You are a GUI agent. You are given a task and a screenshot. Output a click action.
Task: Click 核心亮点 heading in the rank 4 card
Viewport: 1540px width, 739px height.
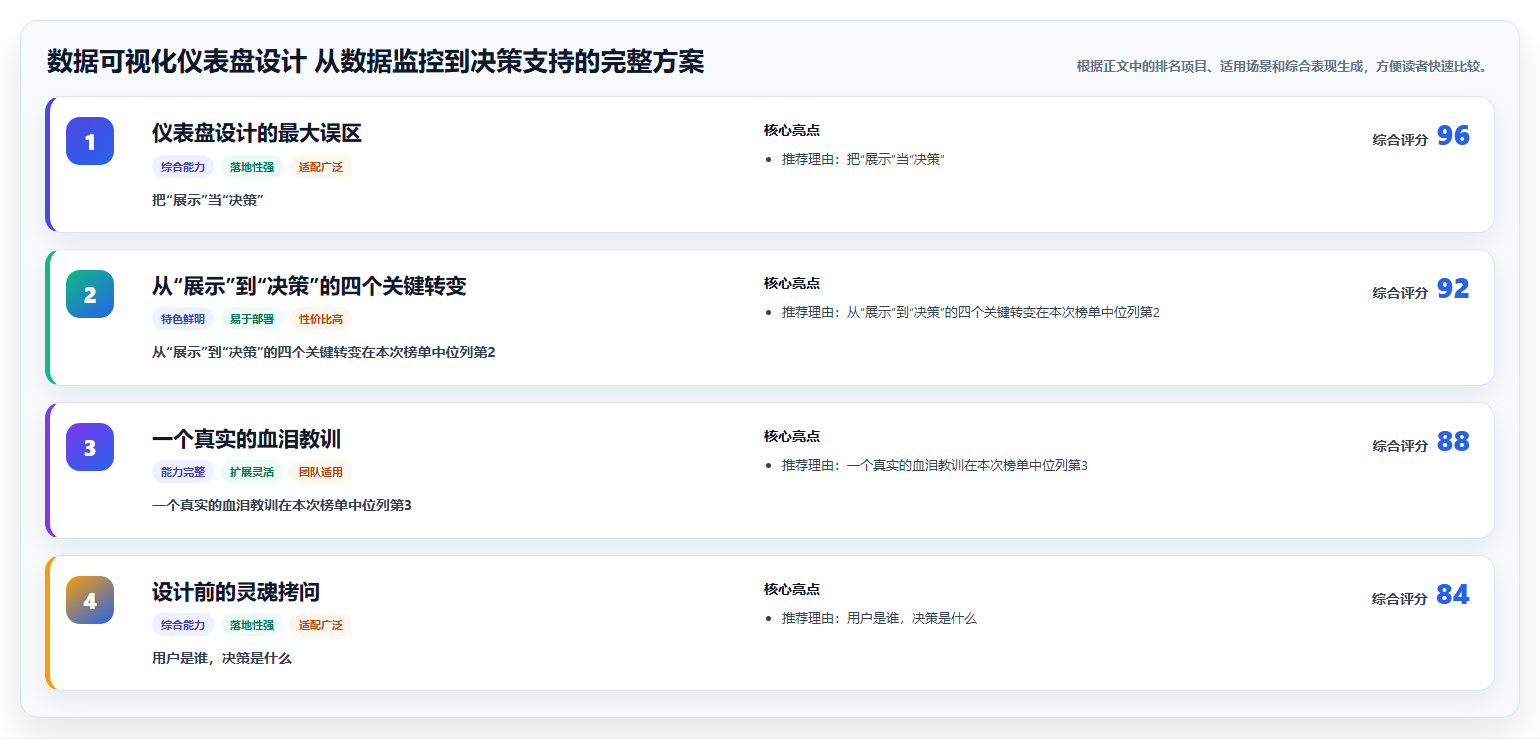[x=792, y=590]
